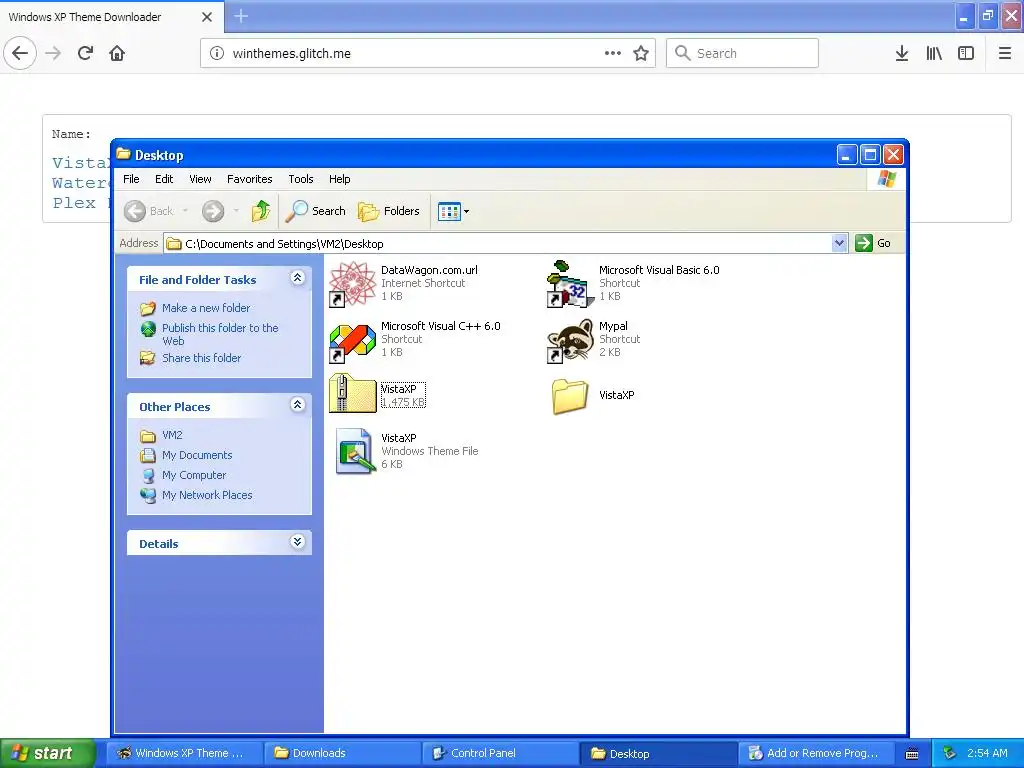This screenshot has width=1024, height=768.
Task: Click inside the browser Search box
Action: tap(743, 53)
